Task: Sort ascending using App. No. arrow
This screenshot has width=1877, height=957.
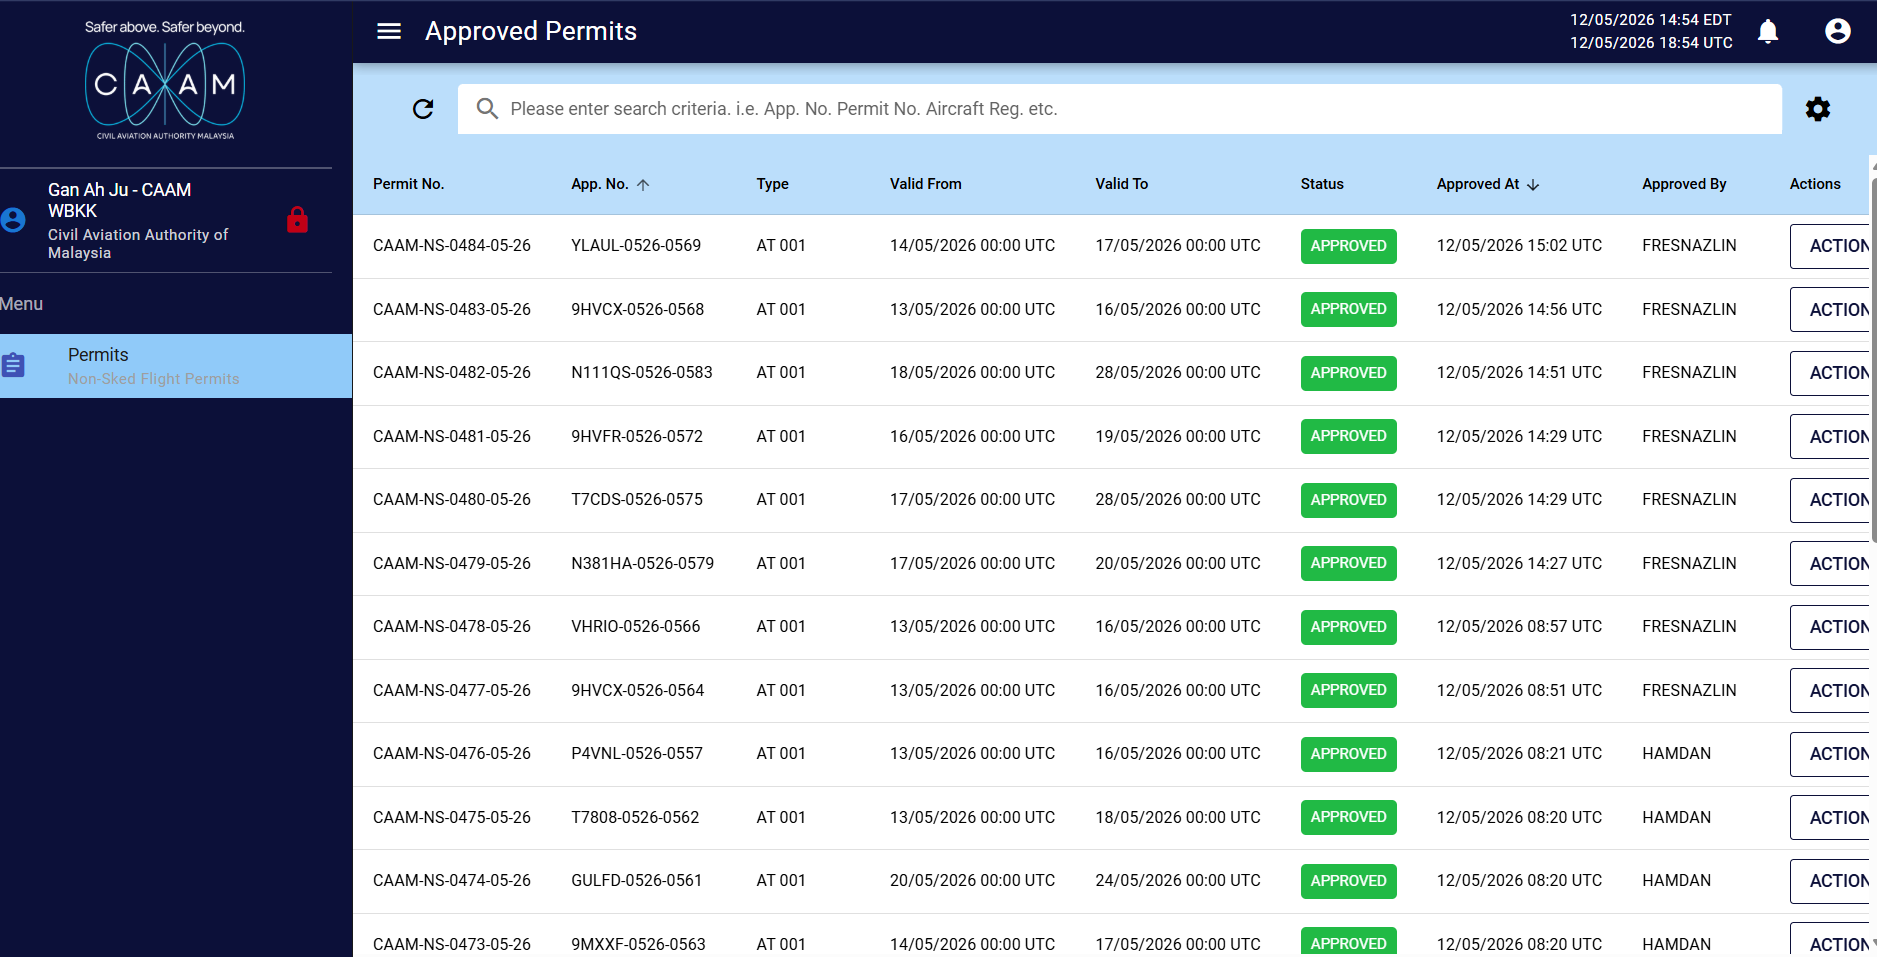Action: click(x=643, y=185)
